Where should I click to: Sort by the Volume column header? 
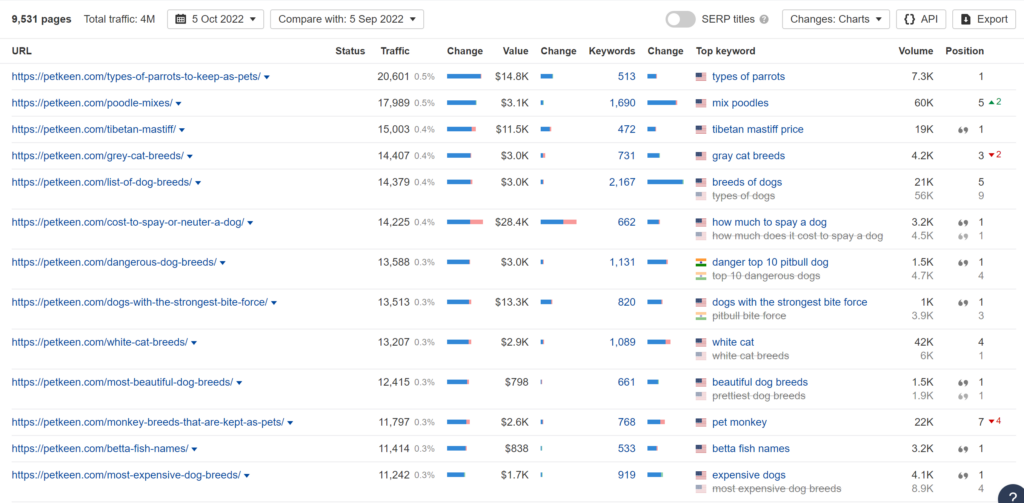916,51
